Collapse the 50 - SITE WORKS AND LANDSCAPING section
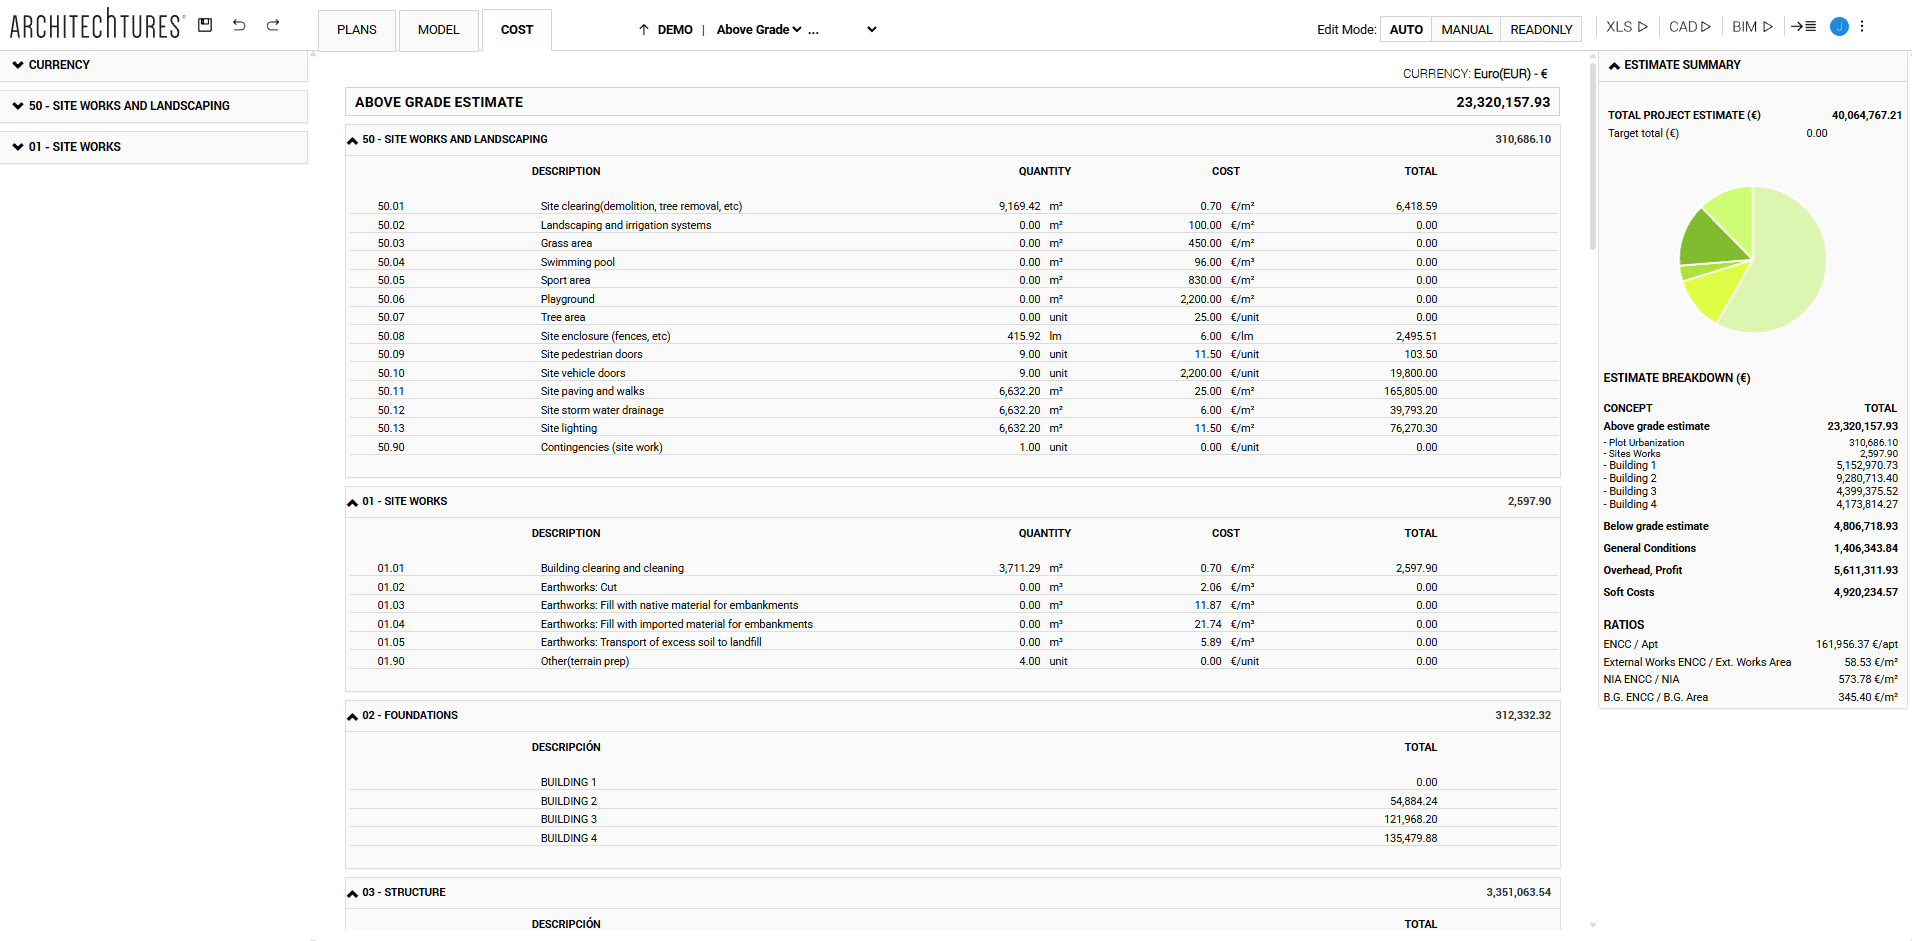This screenshot has height=941, width=1912. coord(352,140)
